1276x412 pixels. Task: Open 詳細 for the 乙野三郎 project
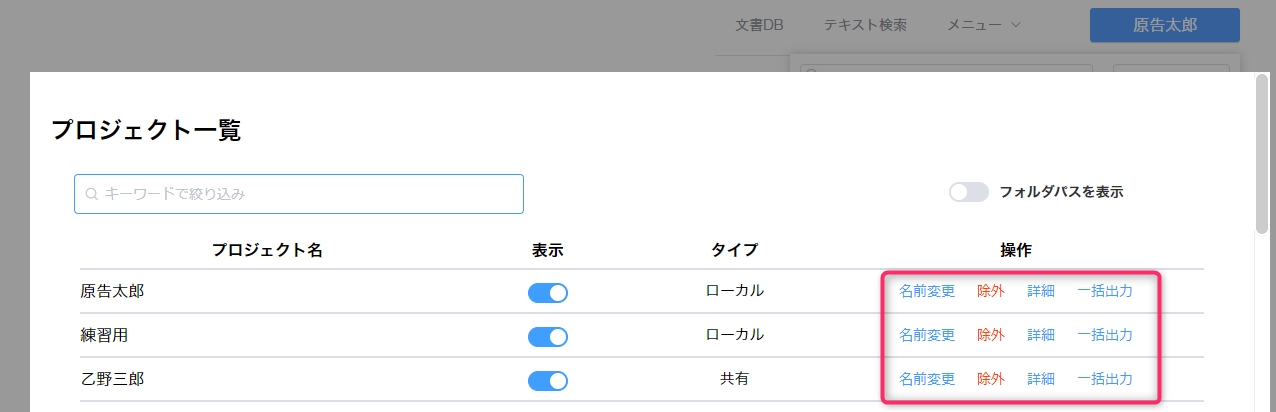[1041, 379]
